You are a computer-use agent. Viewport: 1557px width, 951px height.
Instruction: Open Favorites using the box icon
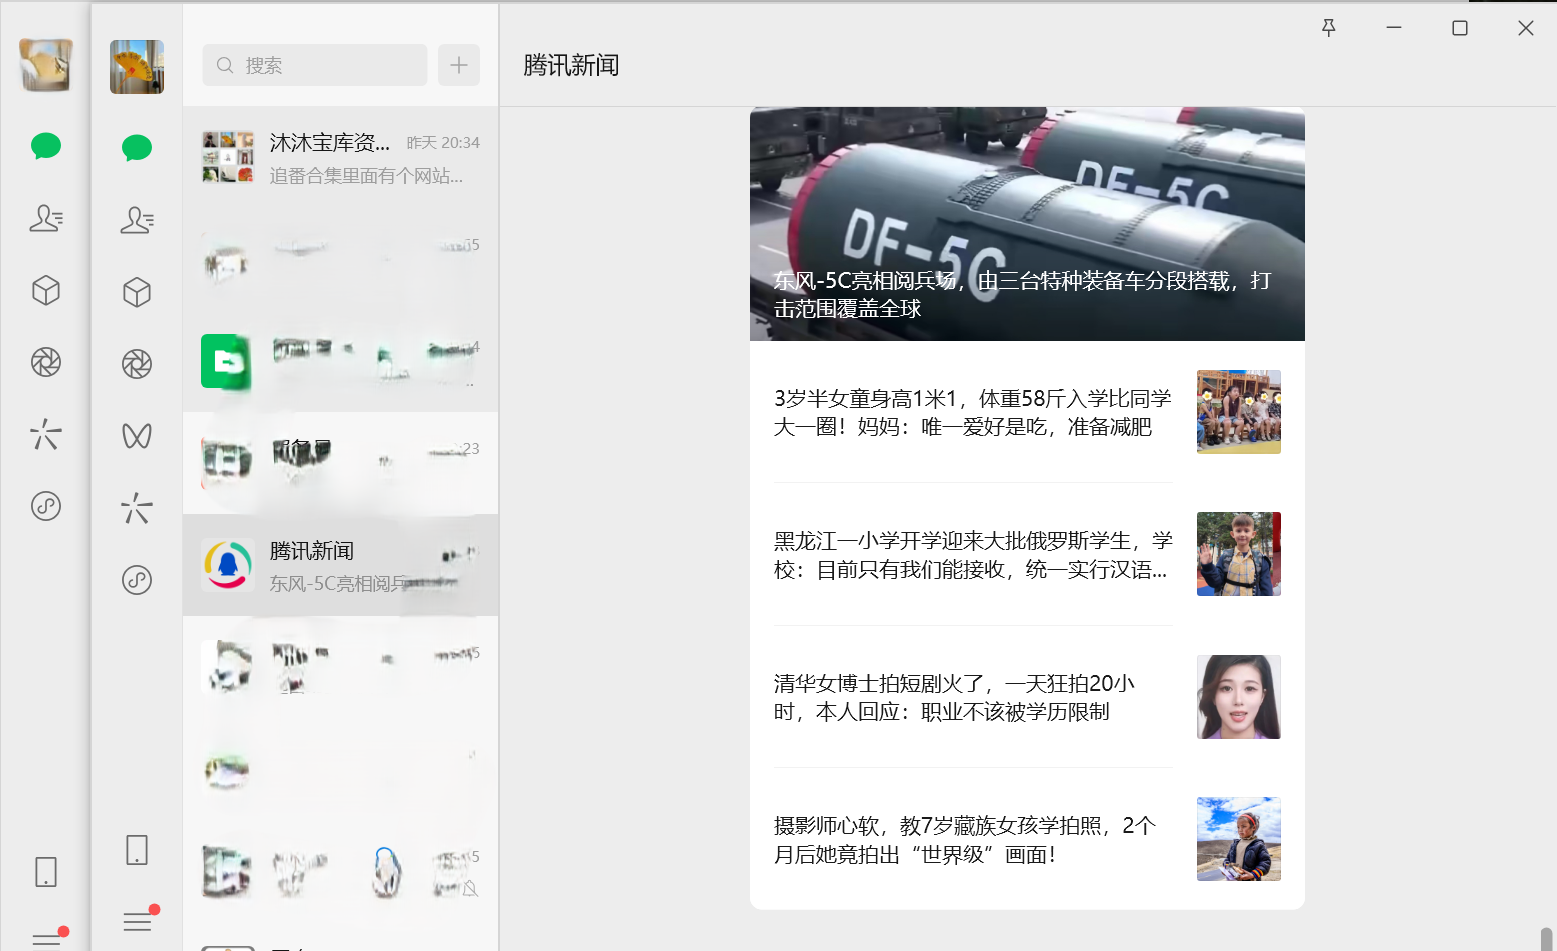pyautogui.click(x=44, y=291)
